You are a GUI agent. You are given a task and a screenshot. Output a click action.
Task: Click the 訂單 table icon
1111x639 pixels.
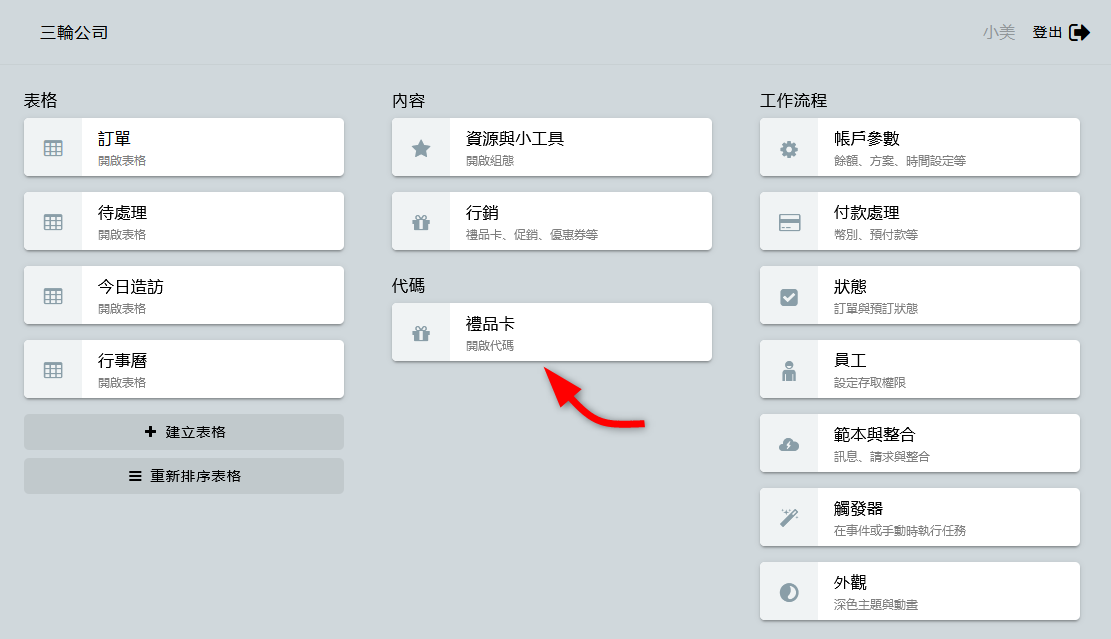click(53, 148)
